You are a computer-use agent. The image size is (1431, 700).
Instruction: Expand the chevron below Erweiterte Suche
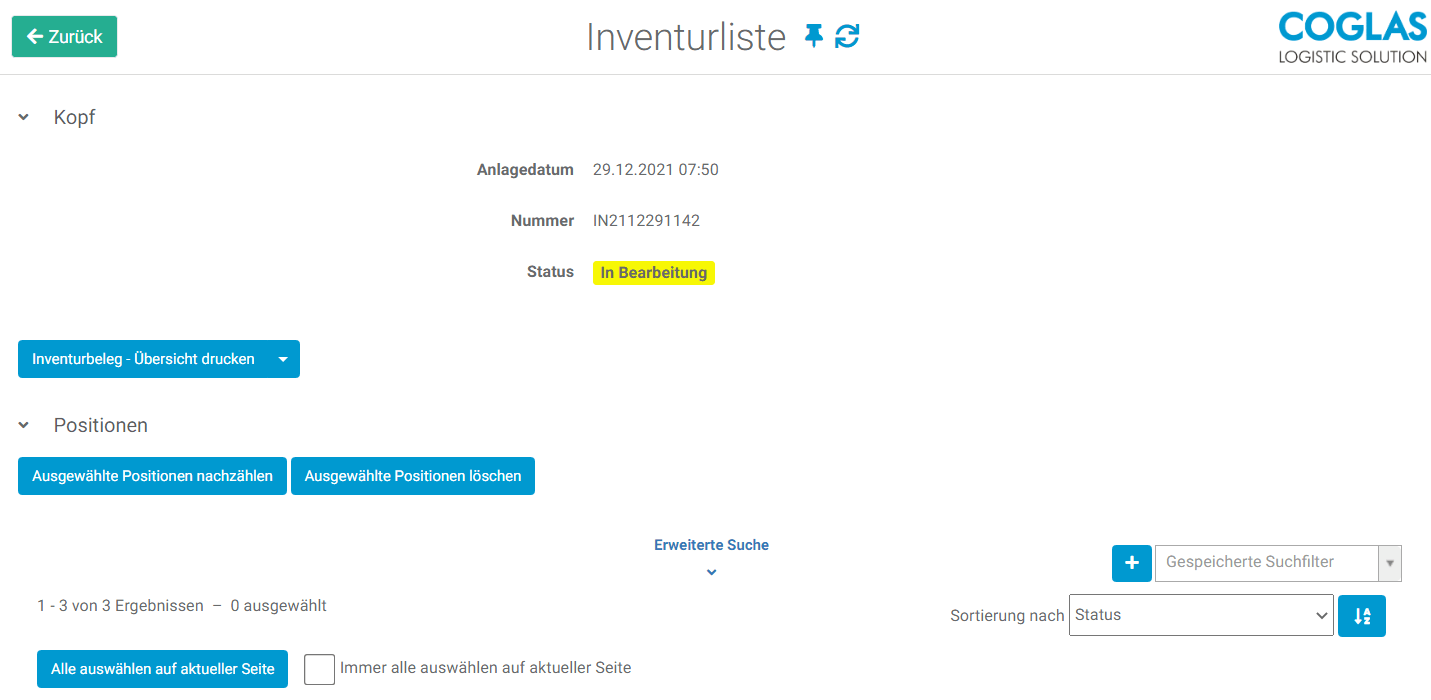[x=711, y=572]
